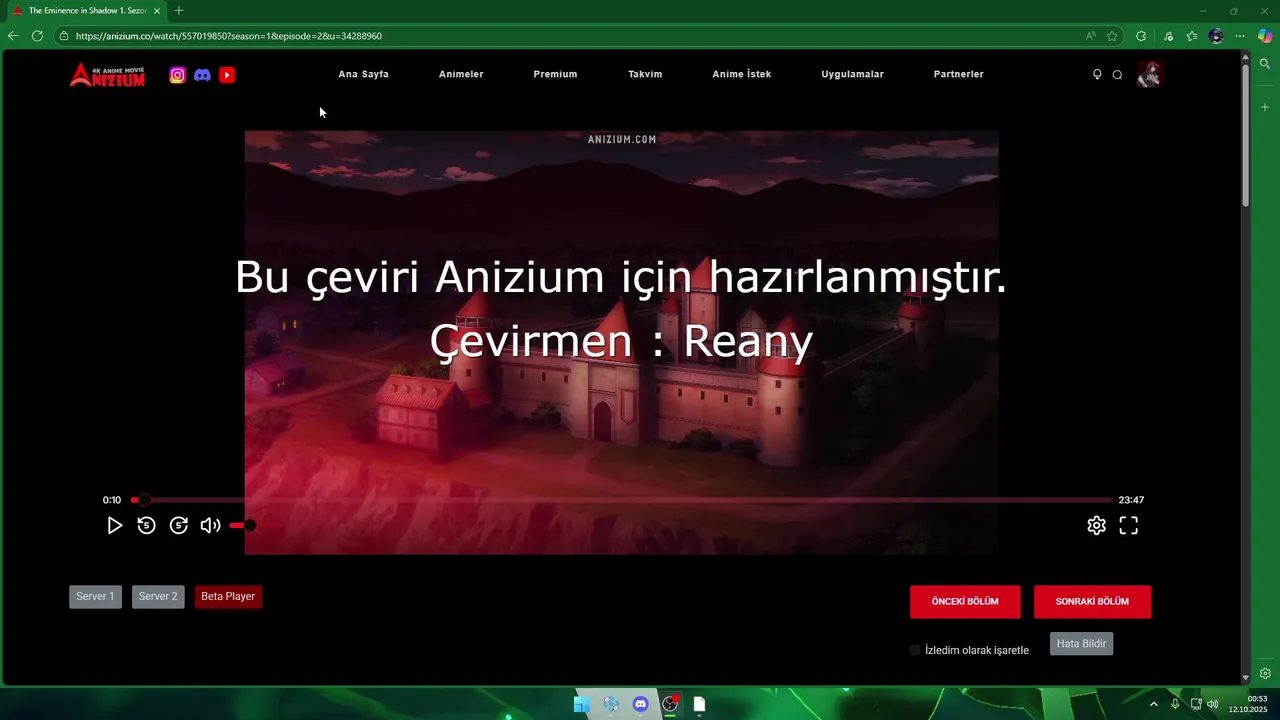
Task: Open the read aloud icon
Action: 1090,36
